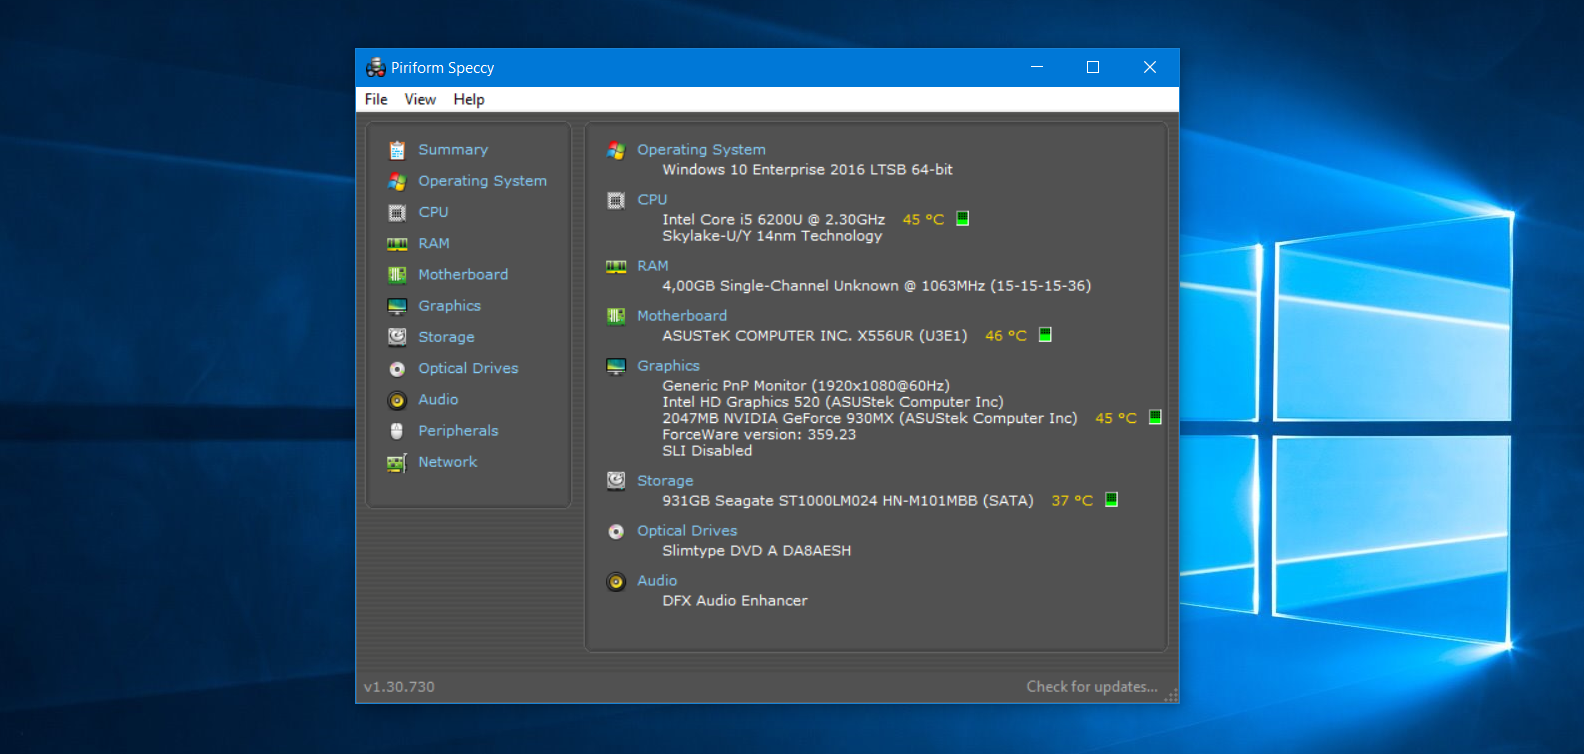Select RAM in the sidebar
The image size is (1584, 754).
[x=434, y=243]
